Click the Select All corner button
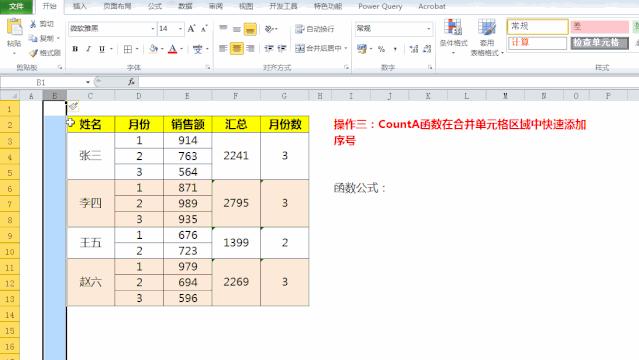Image resolution: width=639 pixels, height=360 pixels. pos(9,96)
